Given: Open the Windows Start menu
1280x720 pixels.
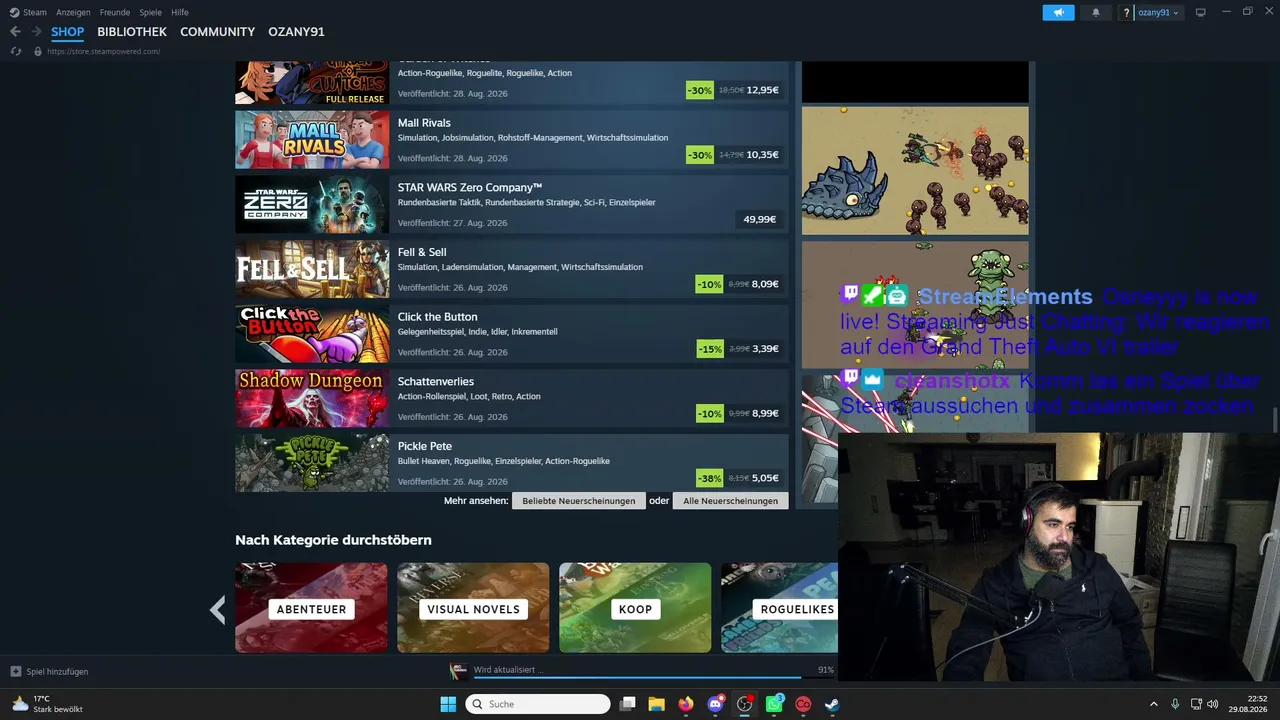Looking at the screenshot, I should click(x=448, y=704).
